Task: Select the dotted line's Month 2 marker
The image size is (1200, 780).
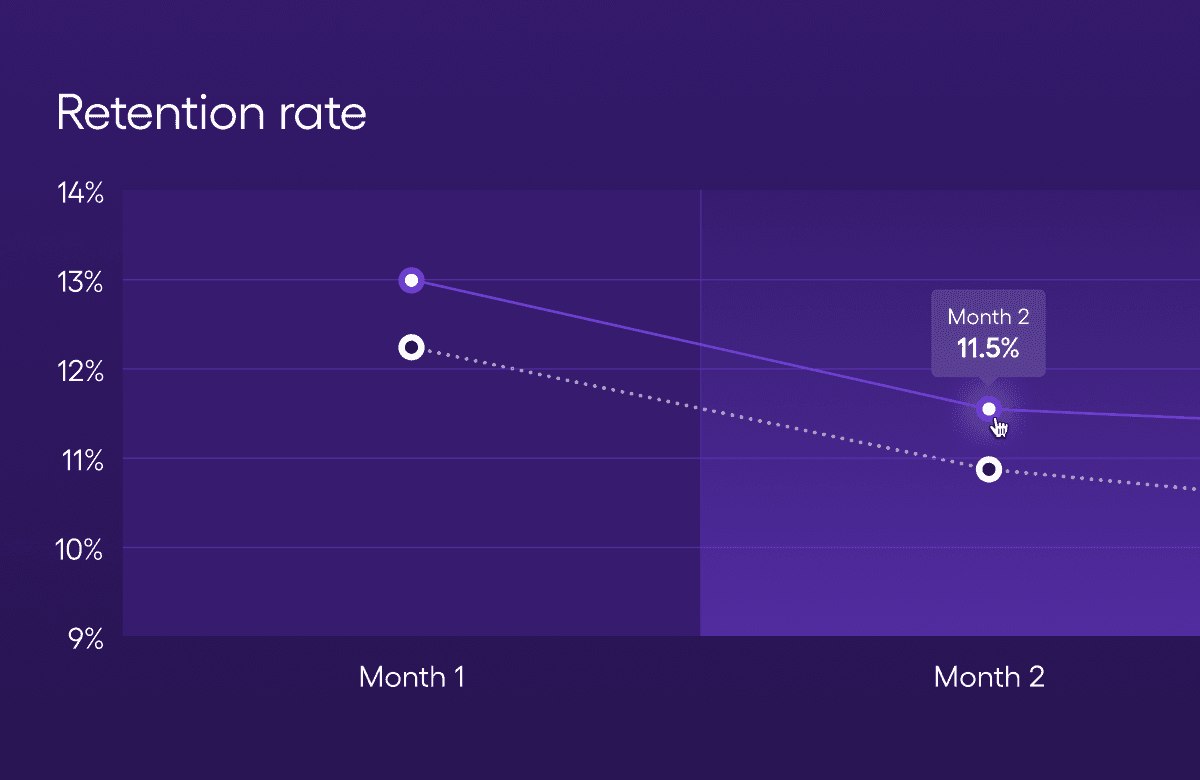Action: (x=989, y=469)
